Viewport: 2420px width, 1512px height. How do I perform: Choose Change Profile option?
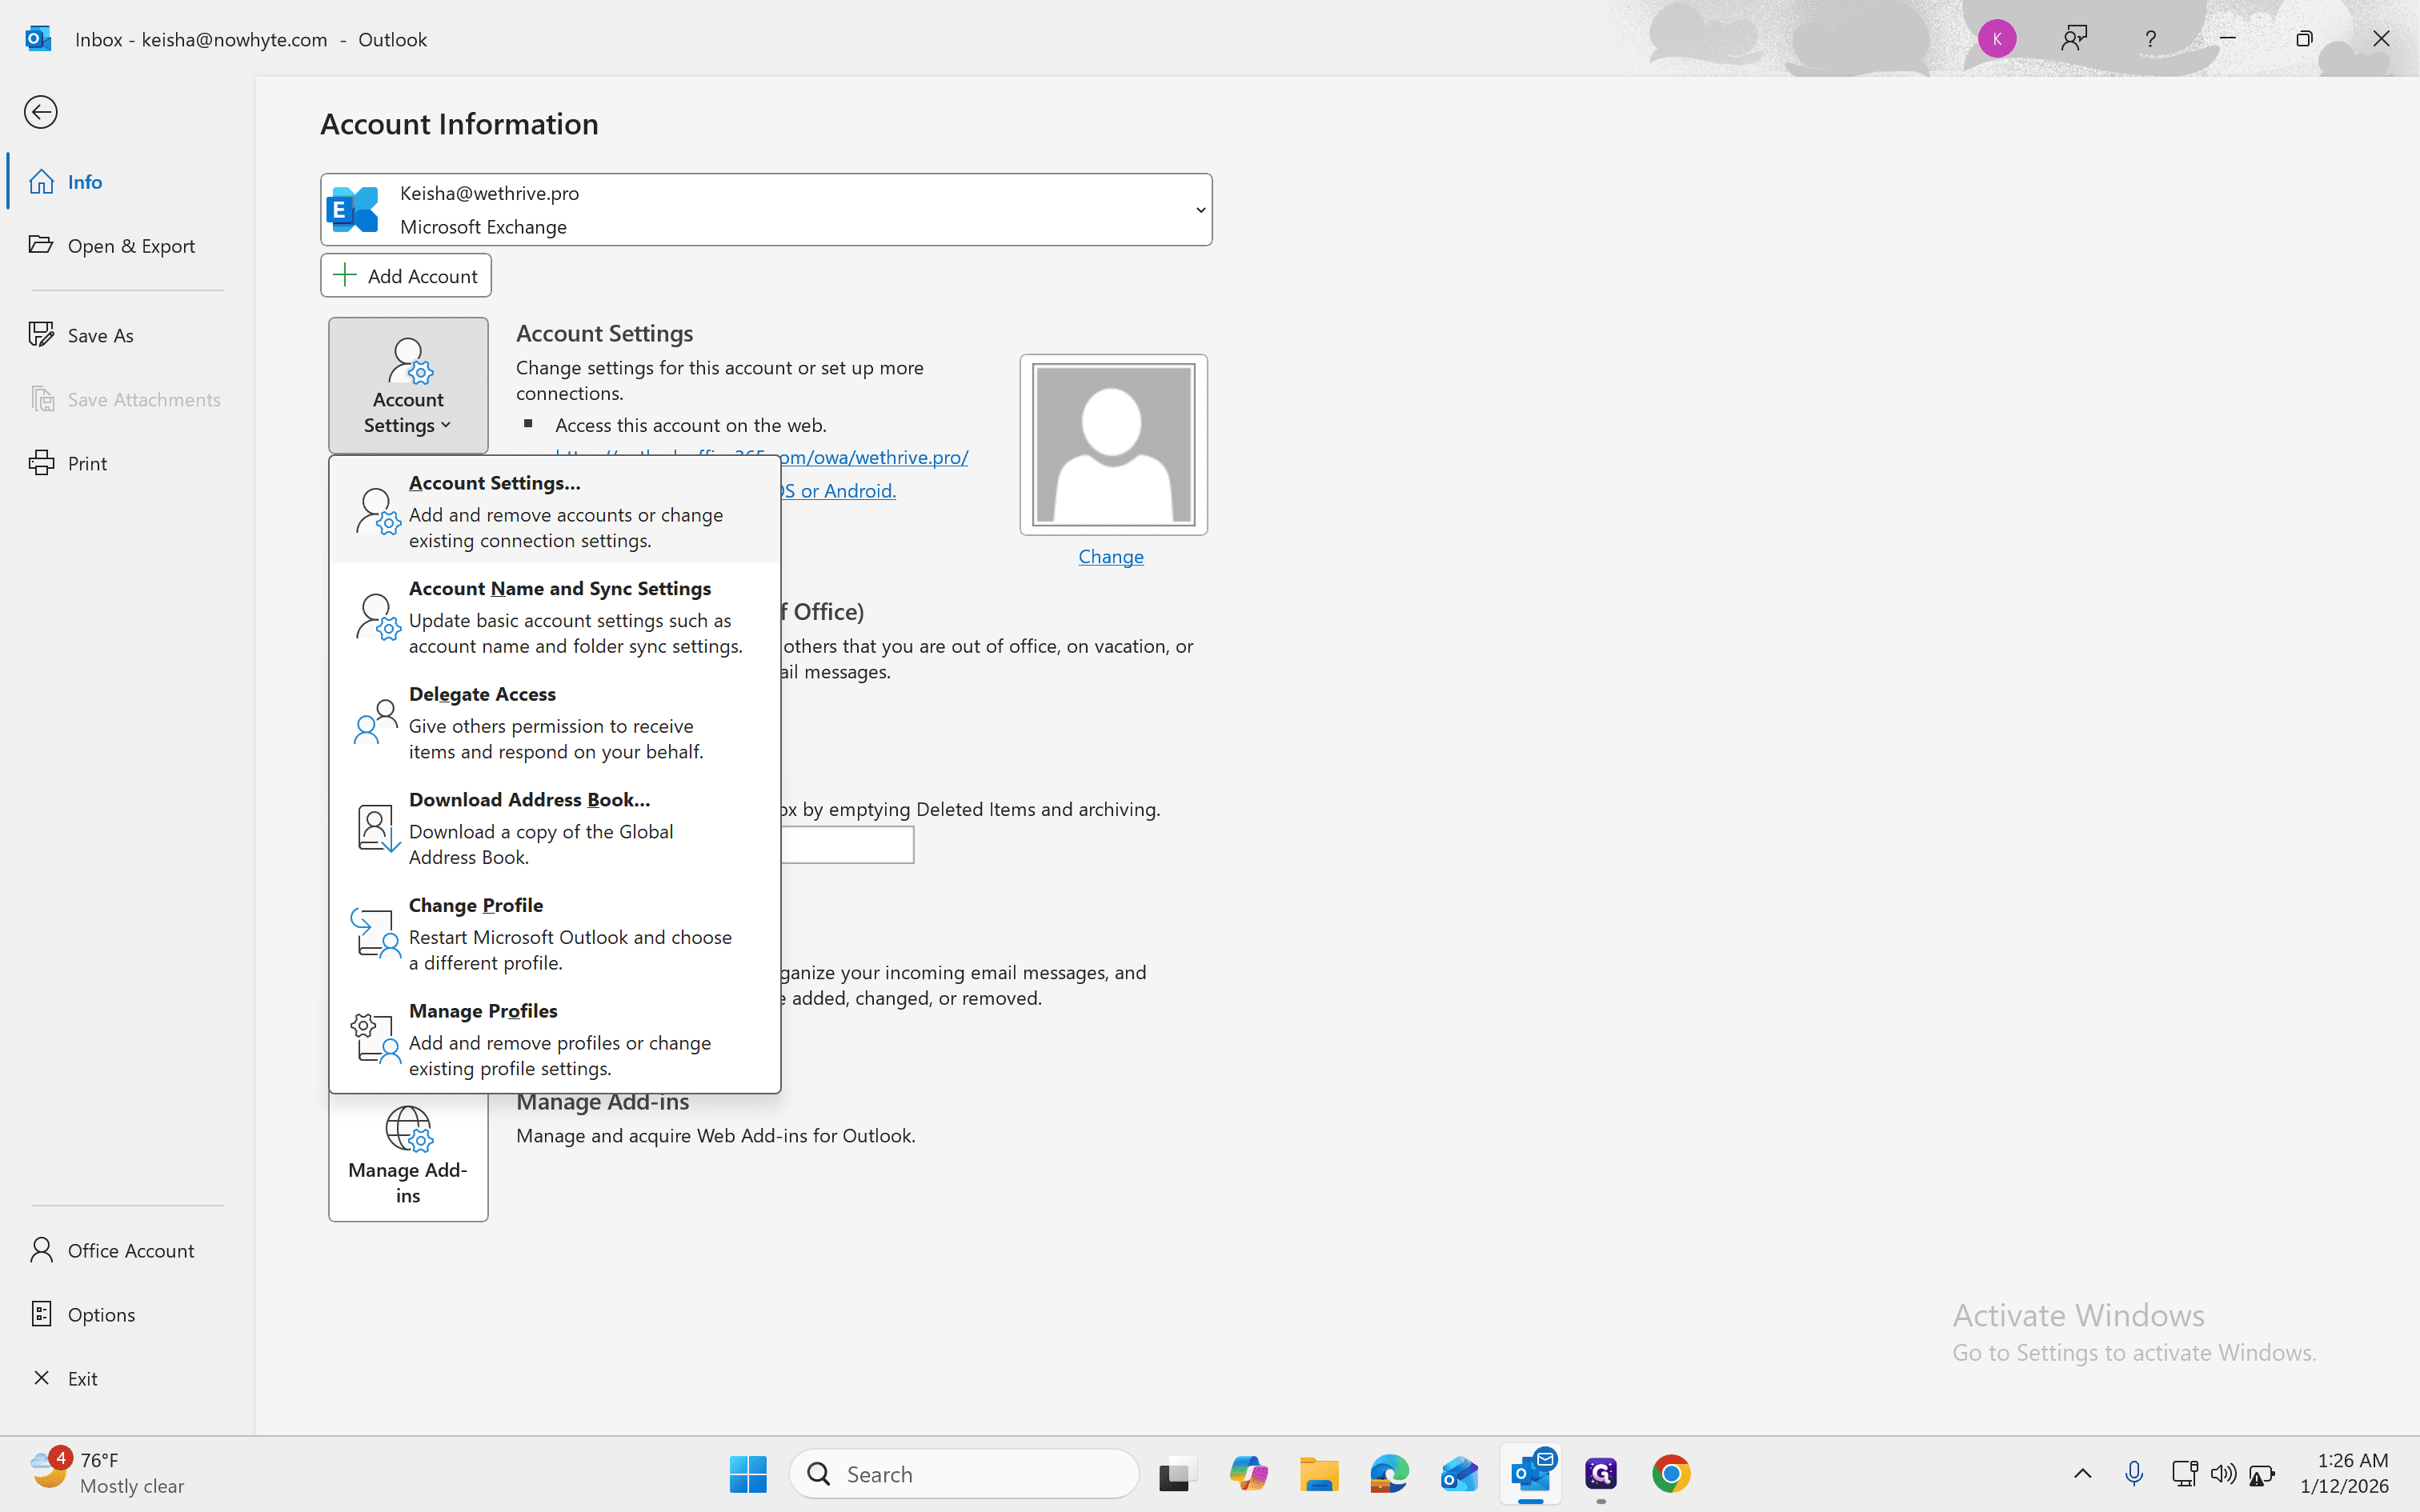(x=555, y=933)
